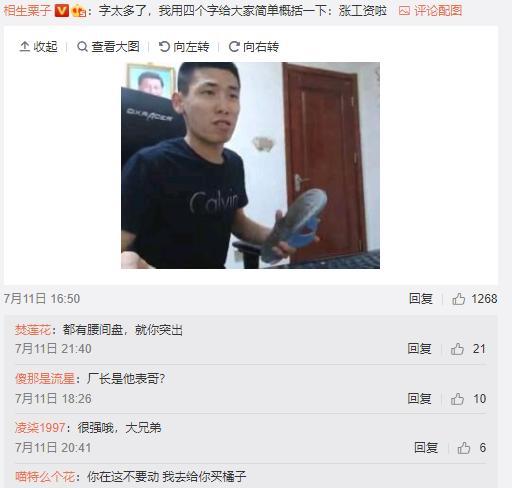Open user profile 凌柒1997

[x=40, y=428]
